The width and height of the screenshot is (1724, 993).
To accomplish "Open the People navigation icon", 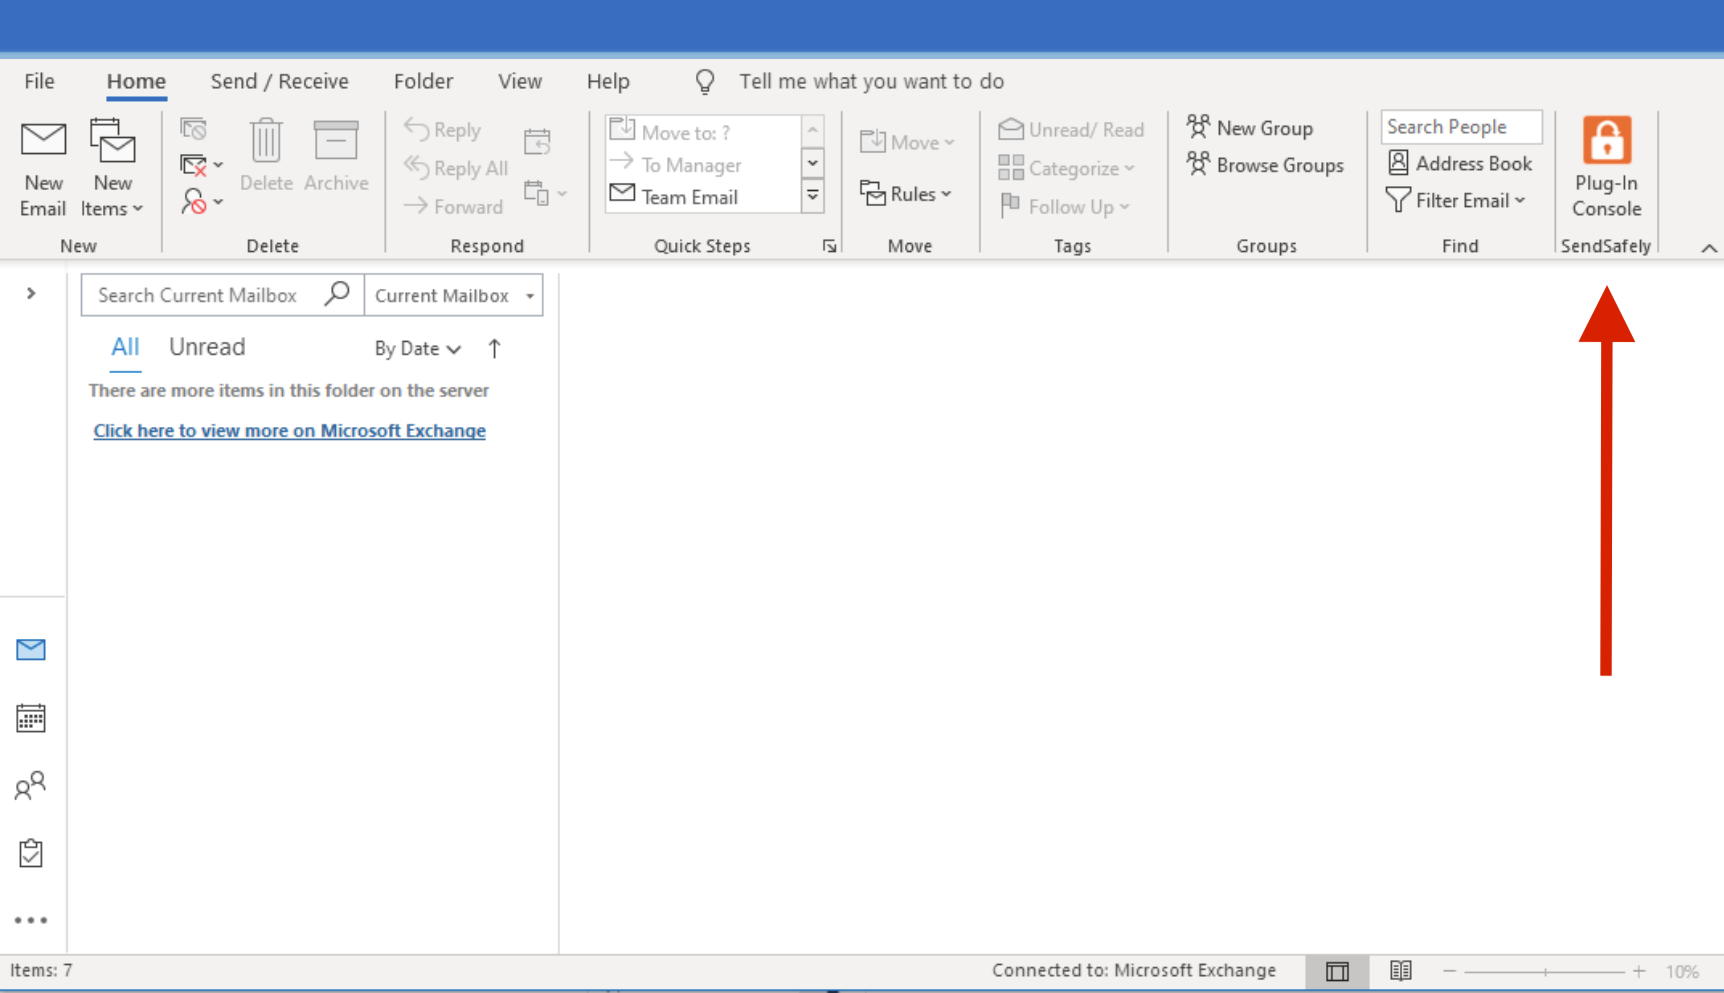I will click(31, 786).
